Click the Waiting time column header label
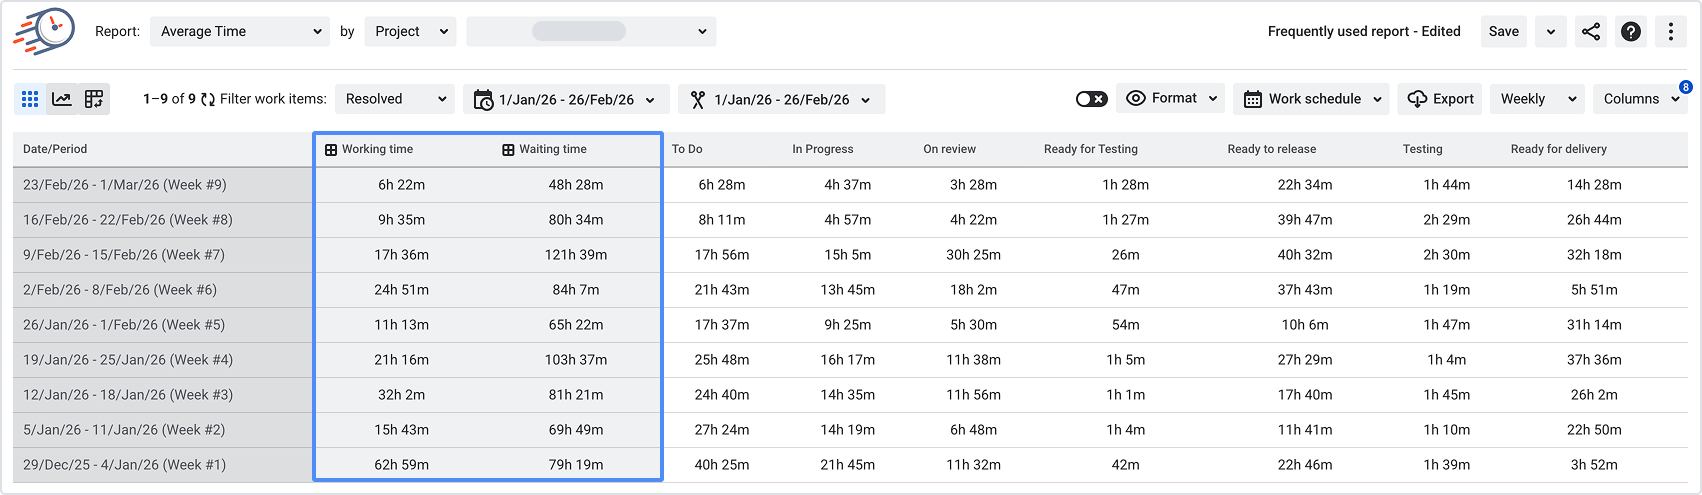This screenshot has height=495, width=1702. click(553, 149)
